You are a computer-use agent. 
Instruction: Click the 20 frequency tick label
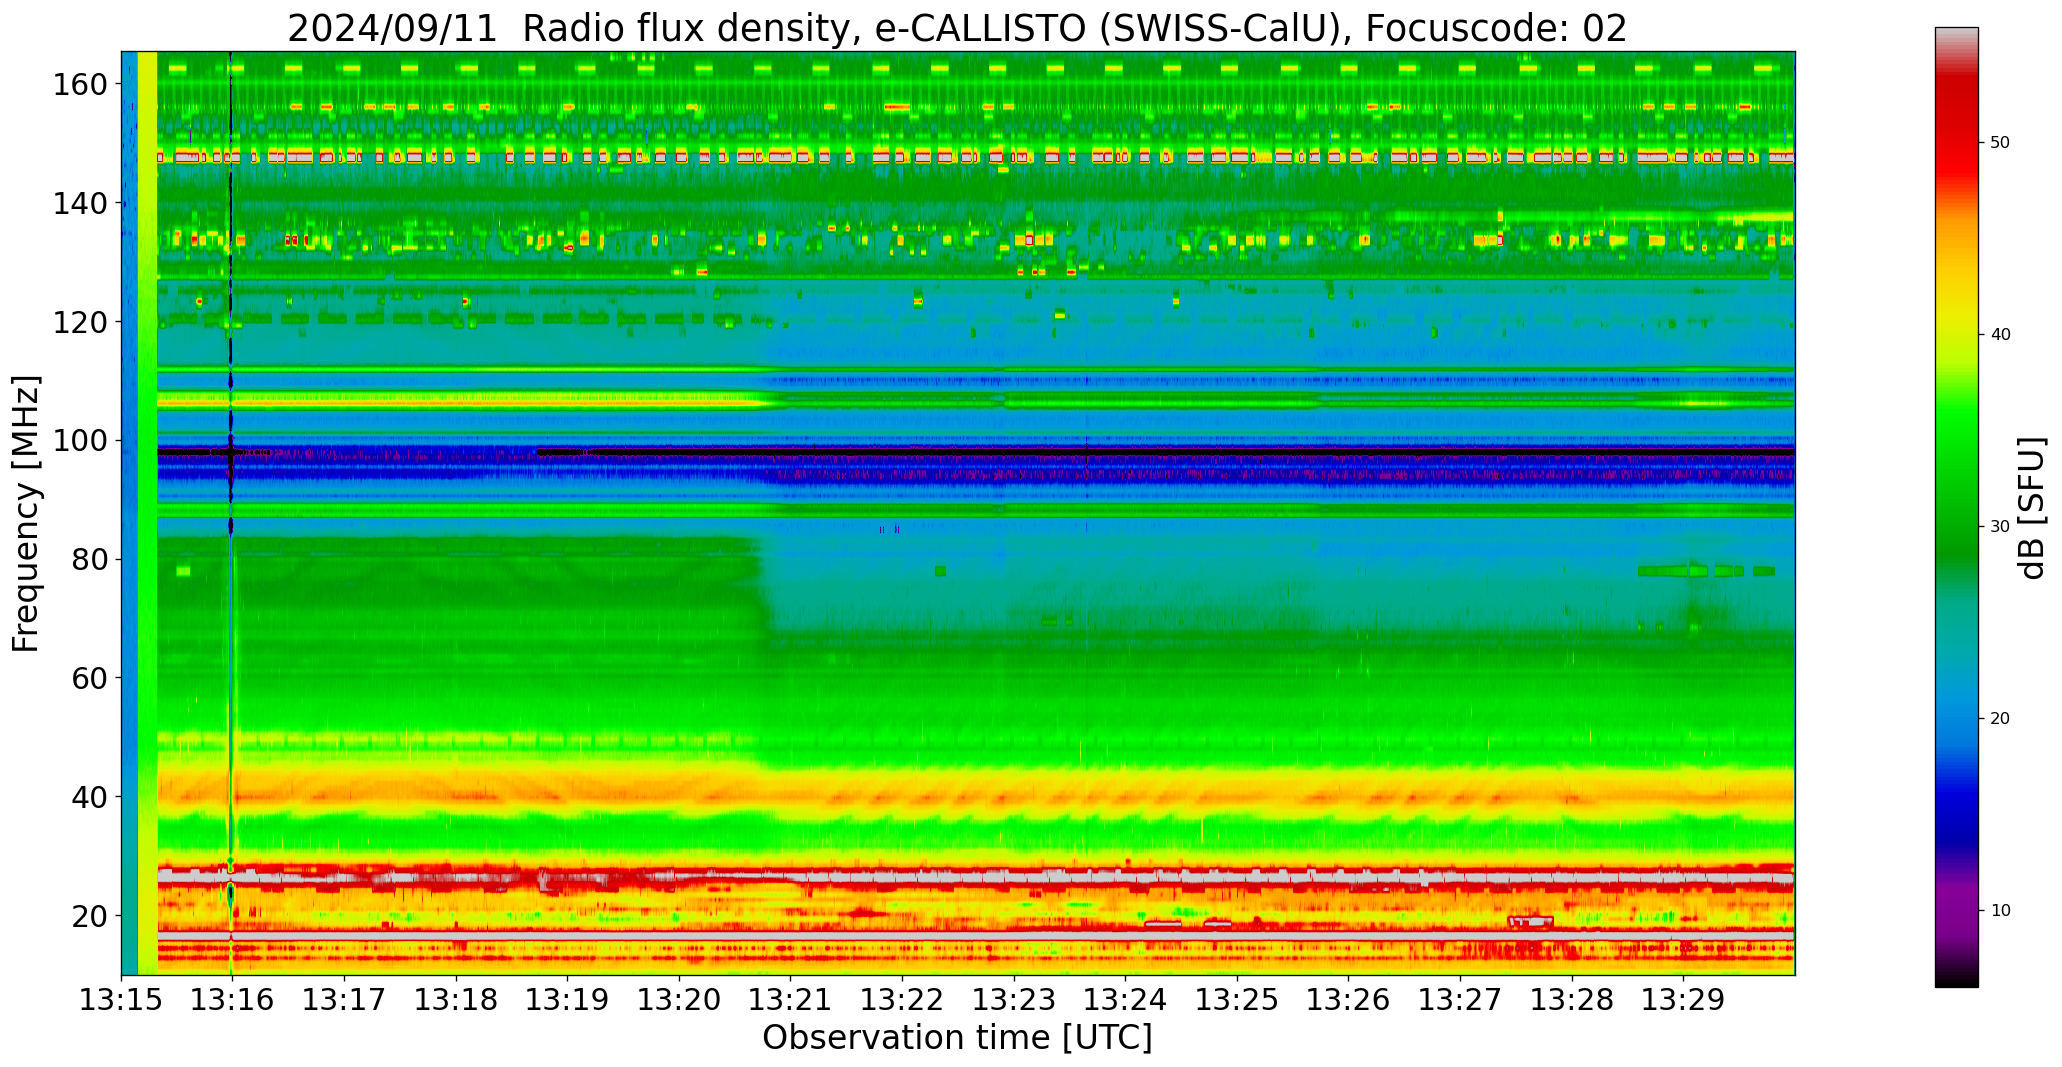pos(89,916)
